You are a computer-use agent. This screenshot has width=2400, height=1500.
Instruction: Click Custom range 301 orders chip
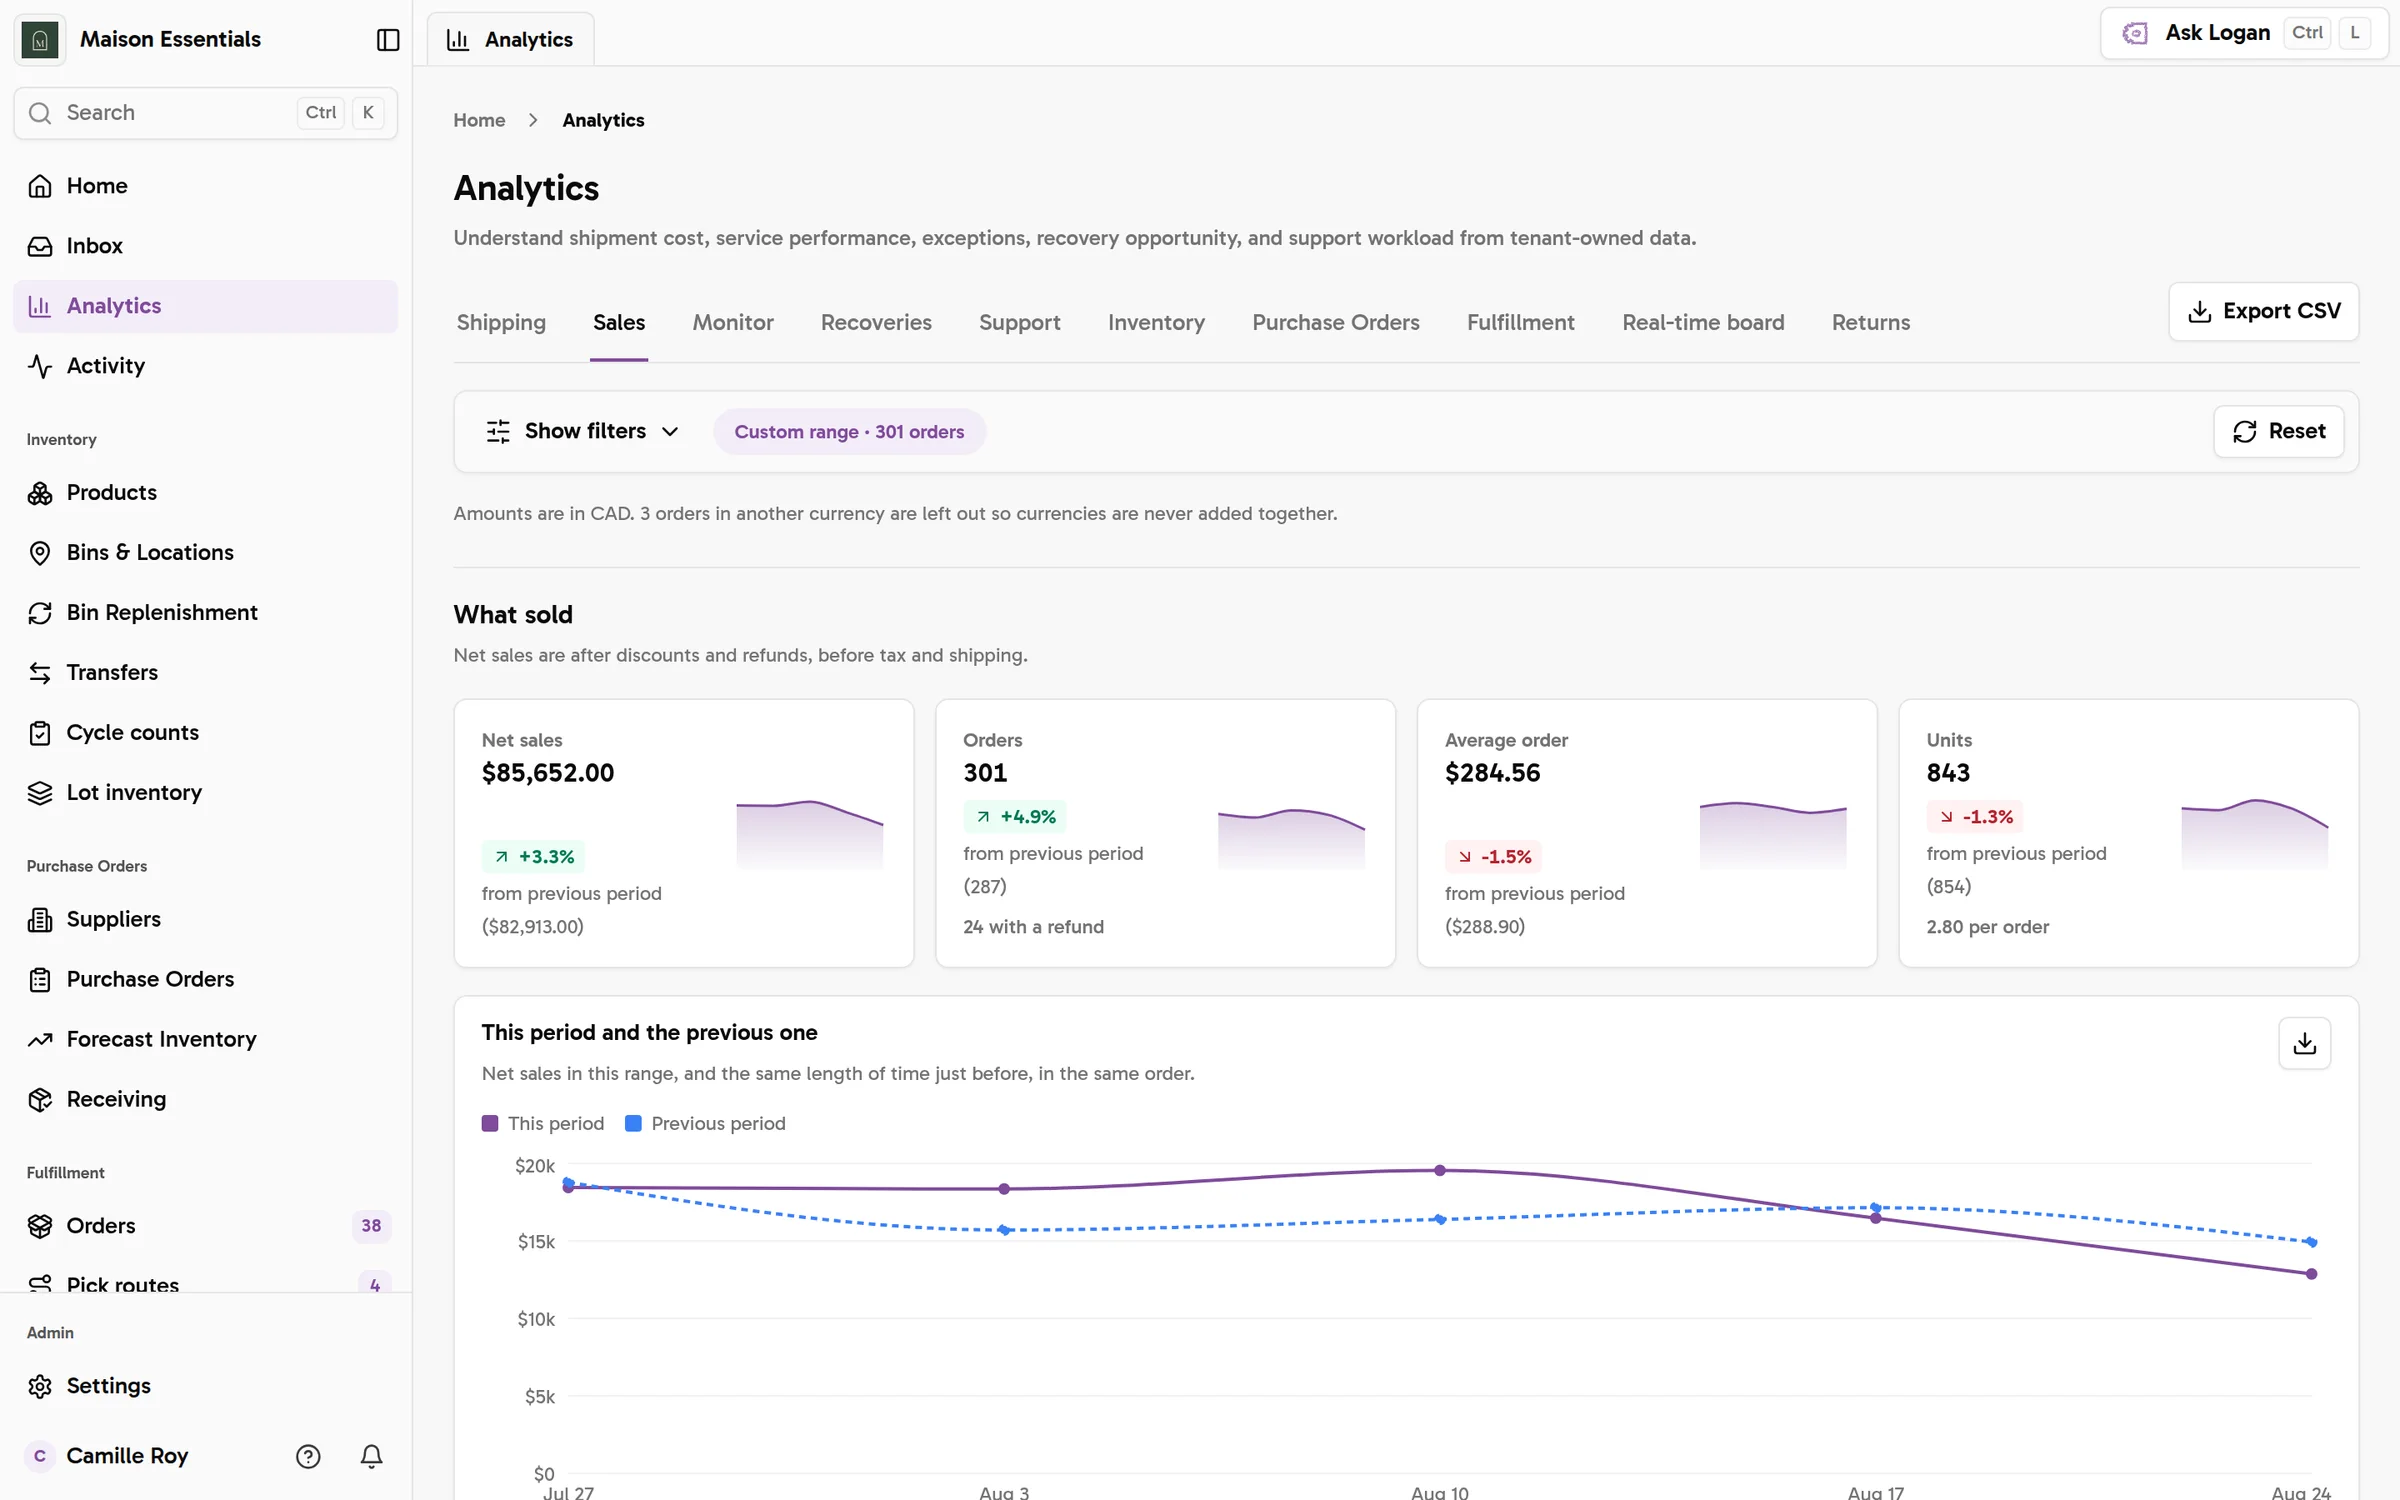tap(849, 432)
